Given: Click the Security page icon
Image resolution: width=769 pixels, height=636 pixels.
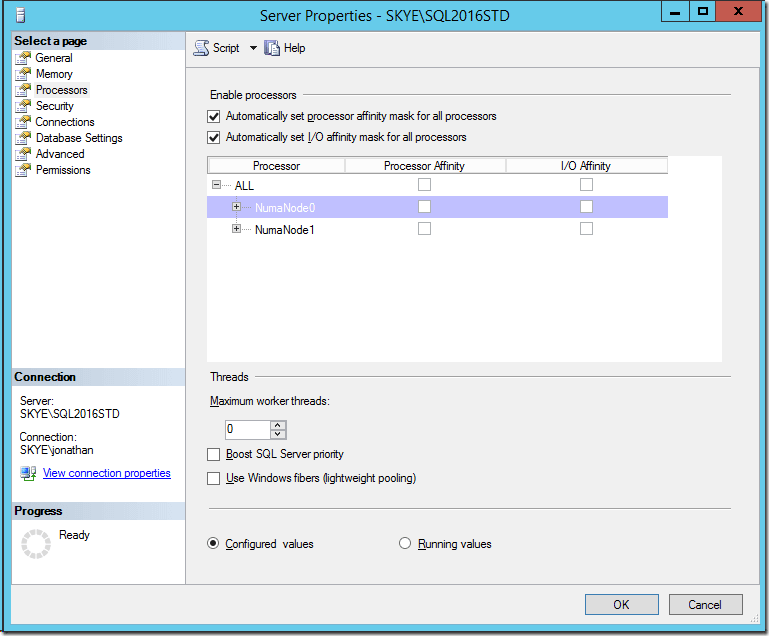Looking at the screenshot, I should [23, 106].
